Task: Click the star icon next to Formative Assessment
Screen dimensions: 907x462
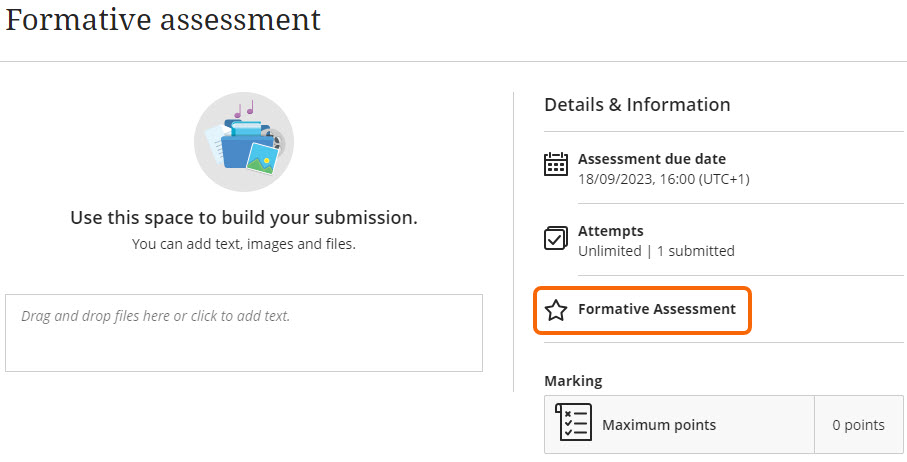Action: click(556, 310)
